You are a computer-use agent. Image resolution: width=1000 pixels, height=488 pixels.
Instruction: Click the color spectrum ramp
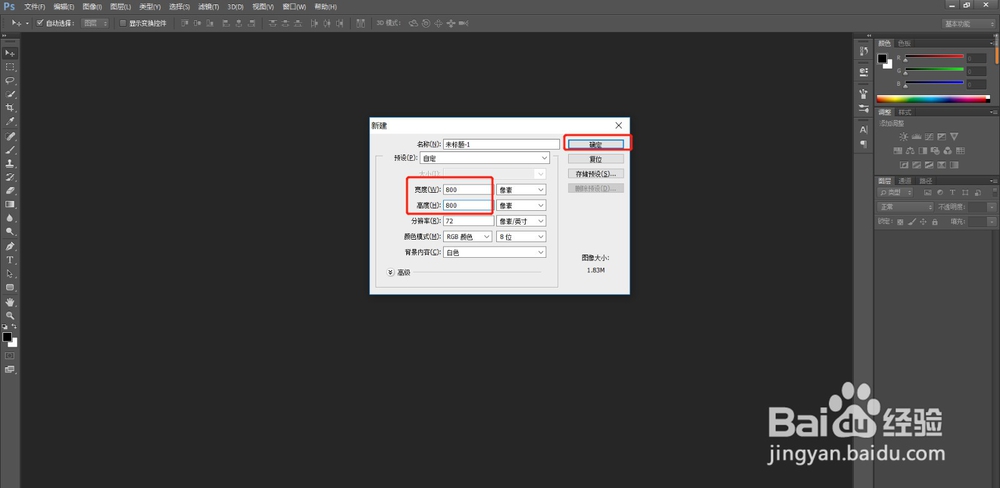tap(933, 99)
